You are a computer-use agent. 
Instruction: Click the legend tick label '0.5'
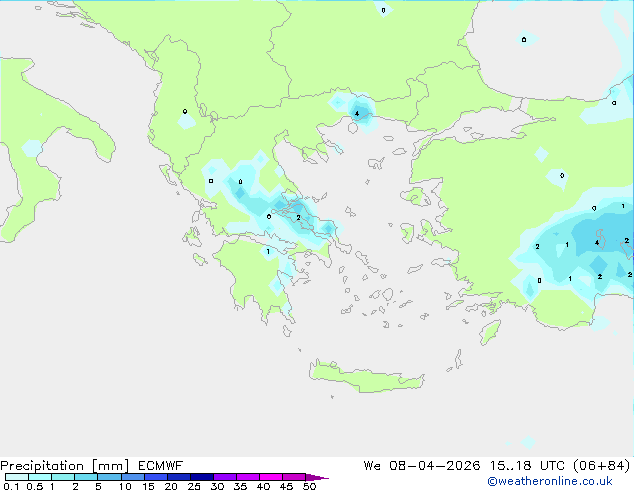tap(35, 486)
